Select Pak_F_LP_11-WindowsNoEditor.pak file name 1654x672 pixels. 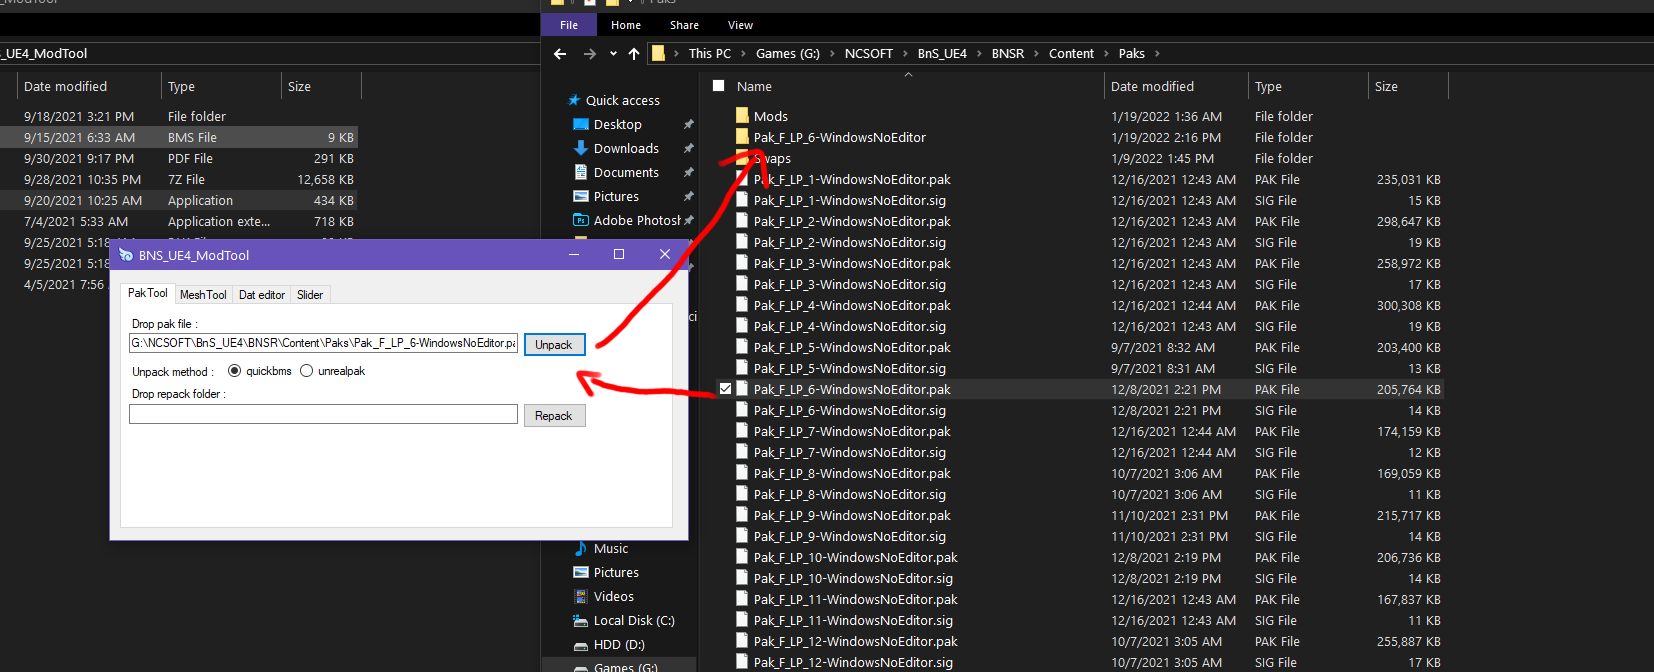pos(856,600)
